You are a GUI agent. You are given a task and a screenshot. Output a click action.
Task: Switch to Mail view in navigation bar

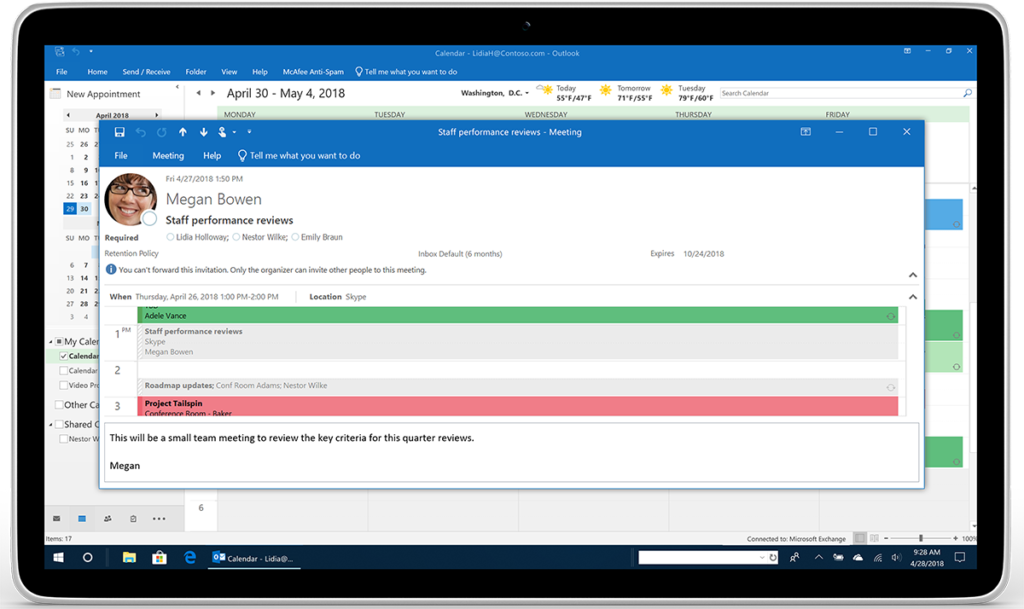[x=56, y=519]
